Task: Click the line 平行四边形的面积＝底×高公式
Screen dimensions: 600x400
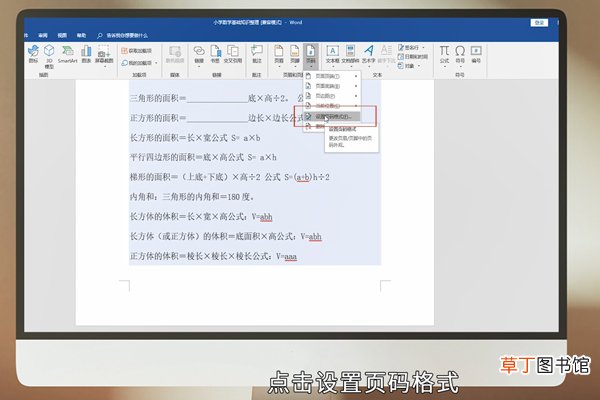Action: coord(203,157)
